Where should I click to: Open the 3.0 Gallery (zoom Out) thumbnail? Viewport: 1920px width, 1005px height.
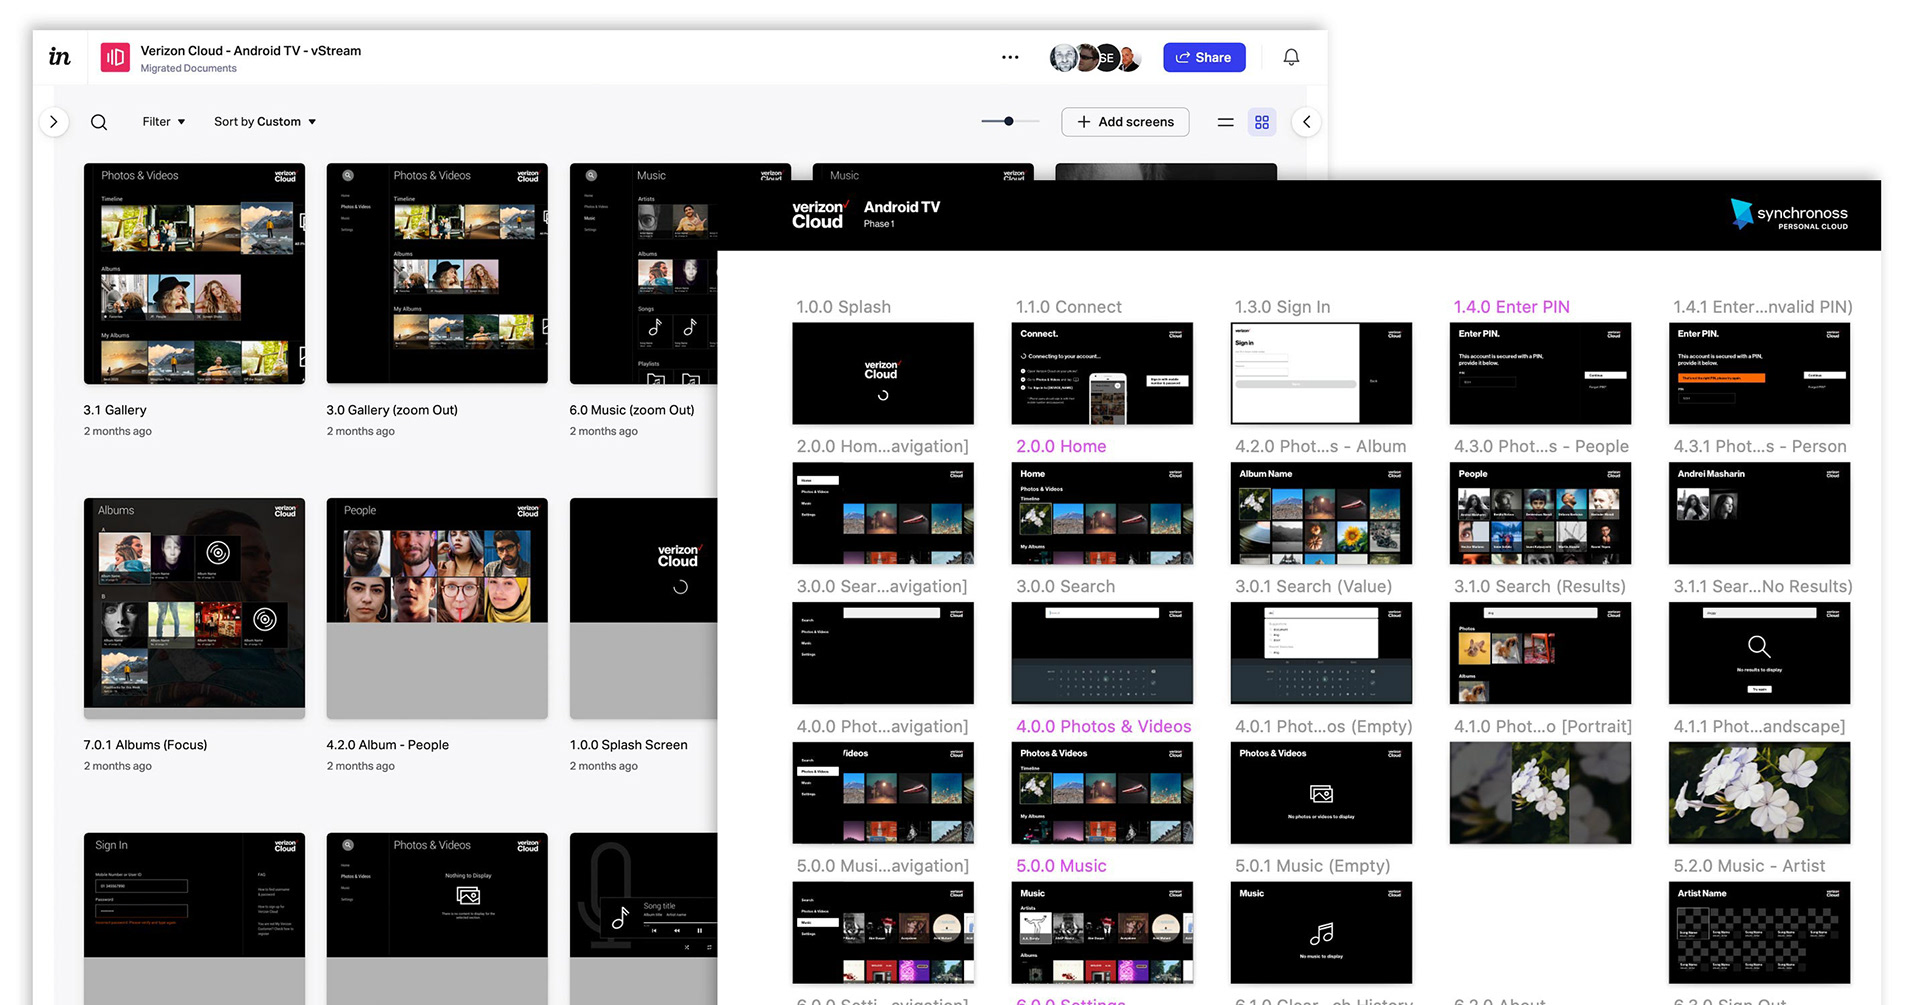(x=437, y=273)
